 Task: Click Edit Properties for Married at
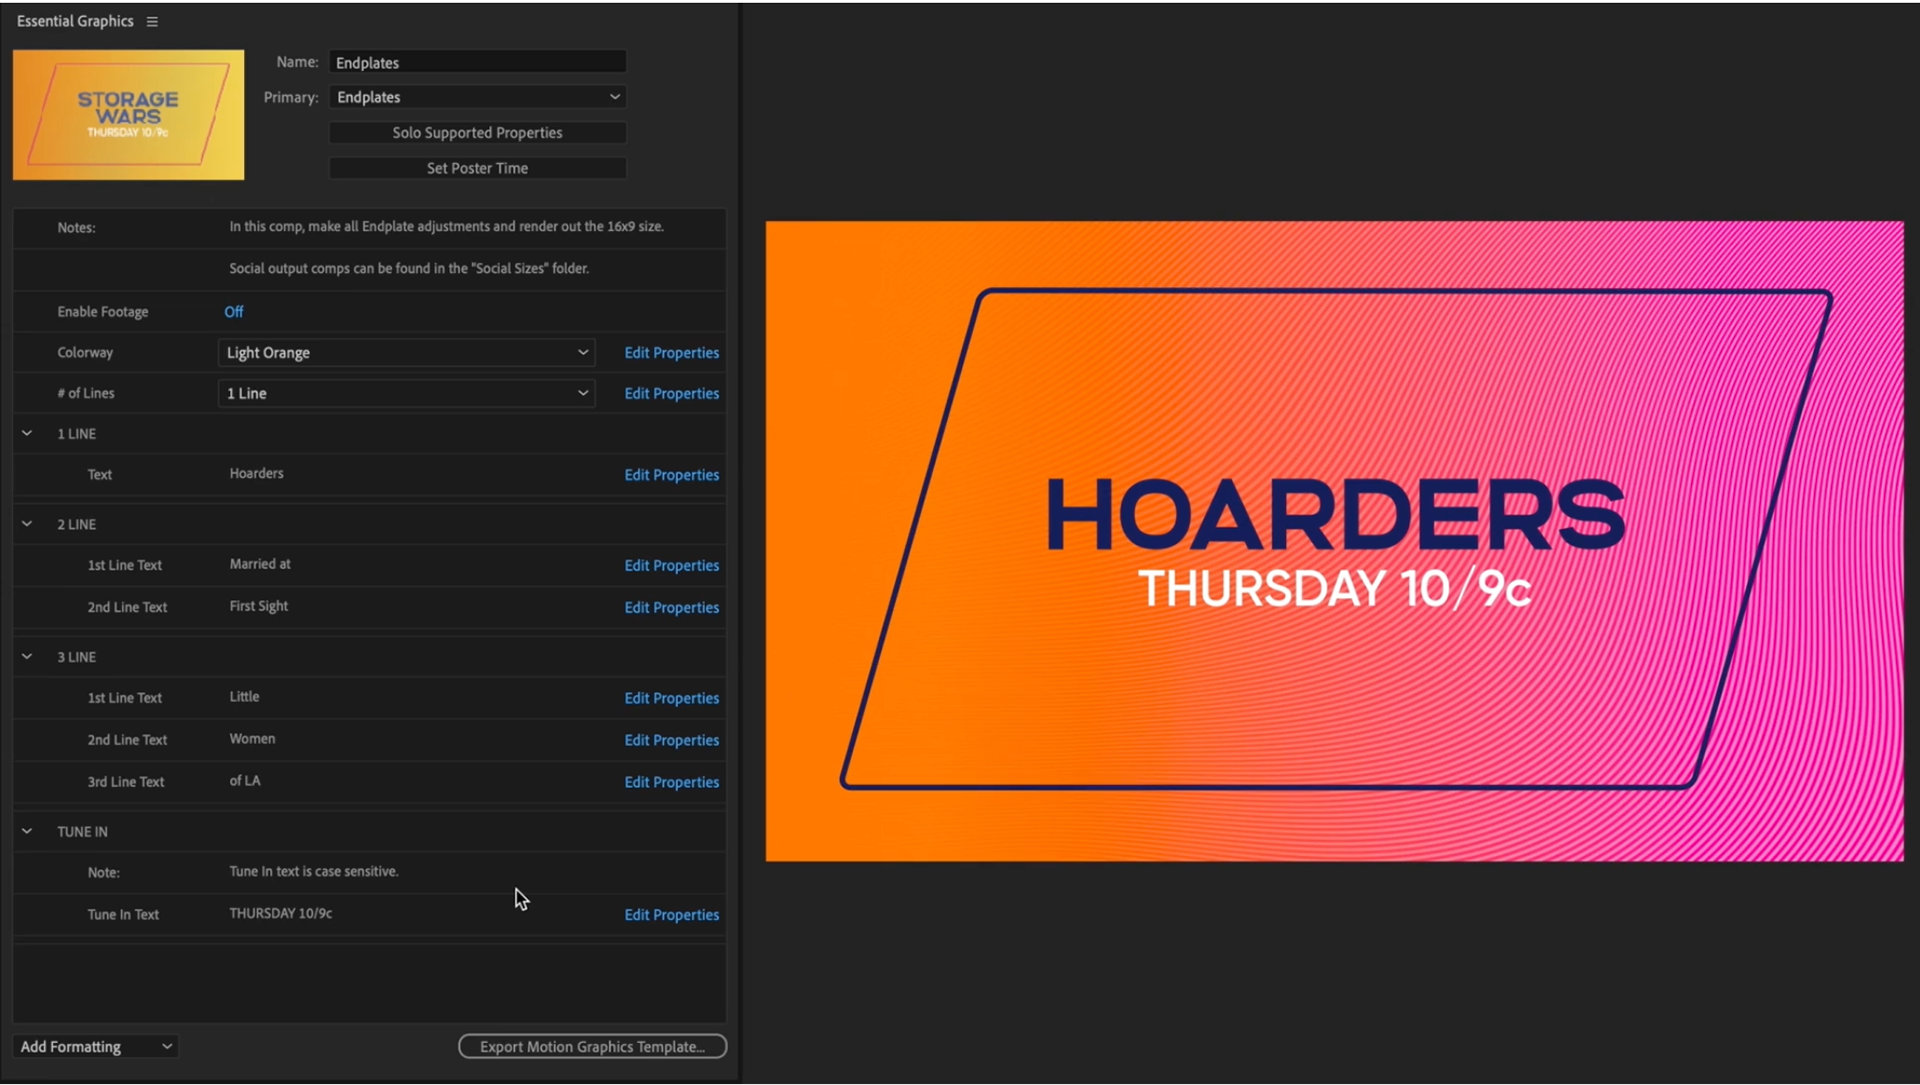[x=671, y=566]
